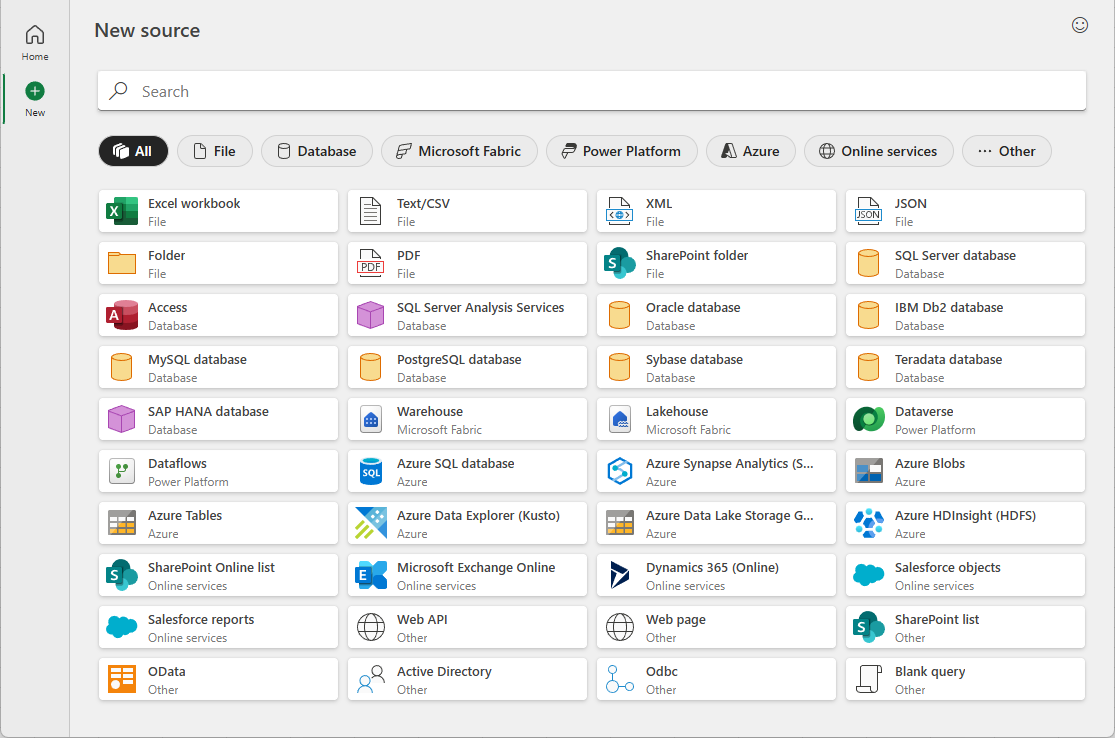The width and height of the screenshot is (1115, 738).
Task: Click the feedback smiley face icon
Action: (1080, 26)
